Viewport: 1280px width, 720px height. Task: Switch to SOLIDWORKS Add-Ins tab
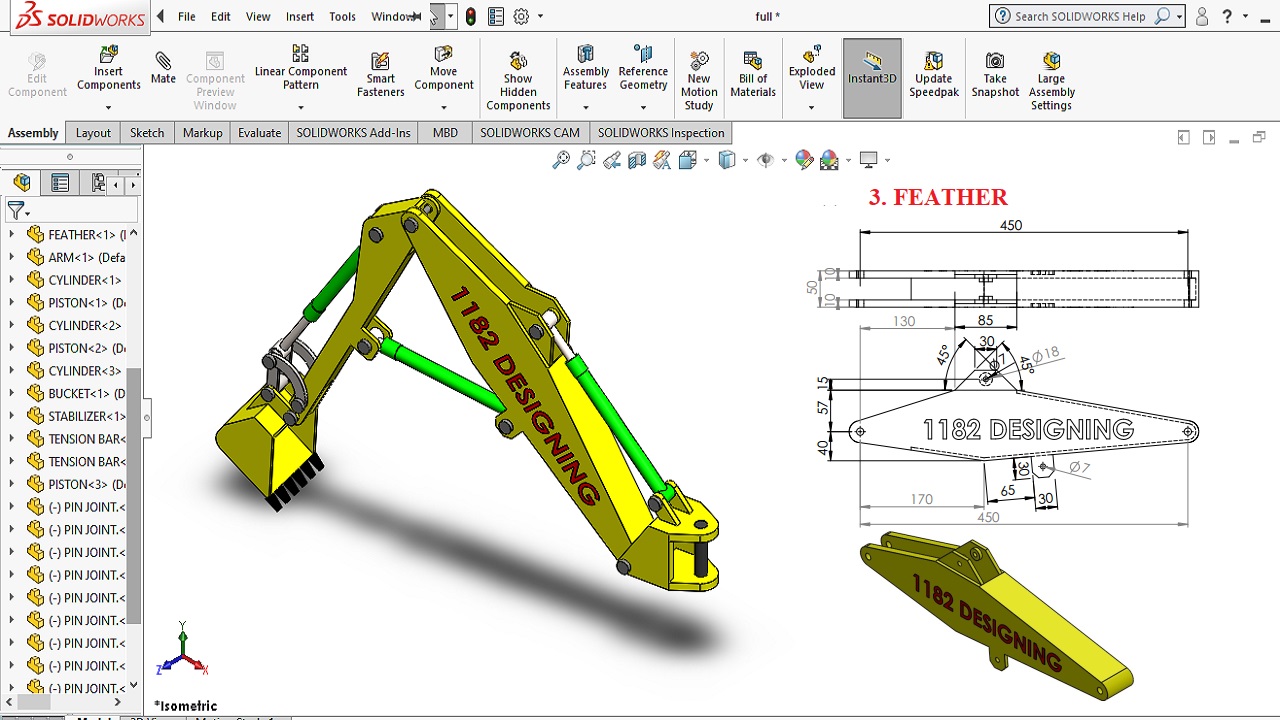click(353, 133)
